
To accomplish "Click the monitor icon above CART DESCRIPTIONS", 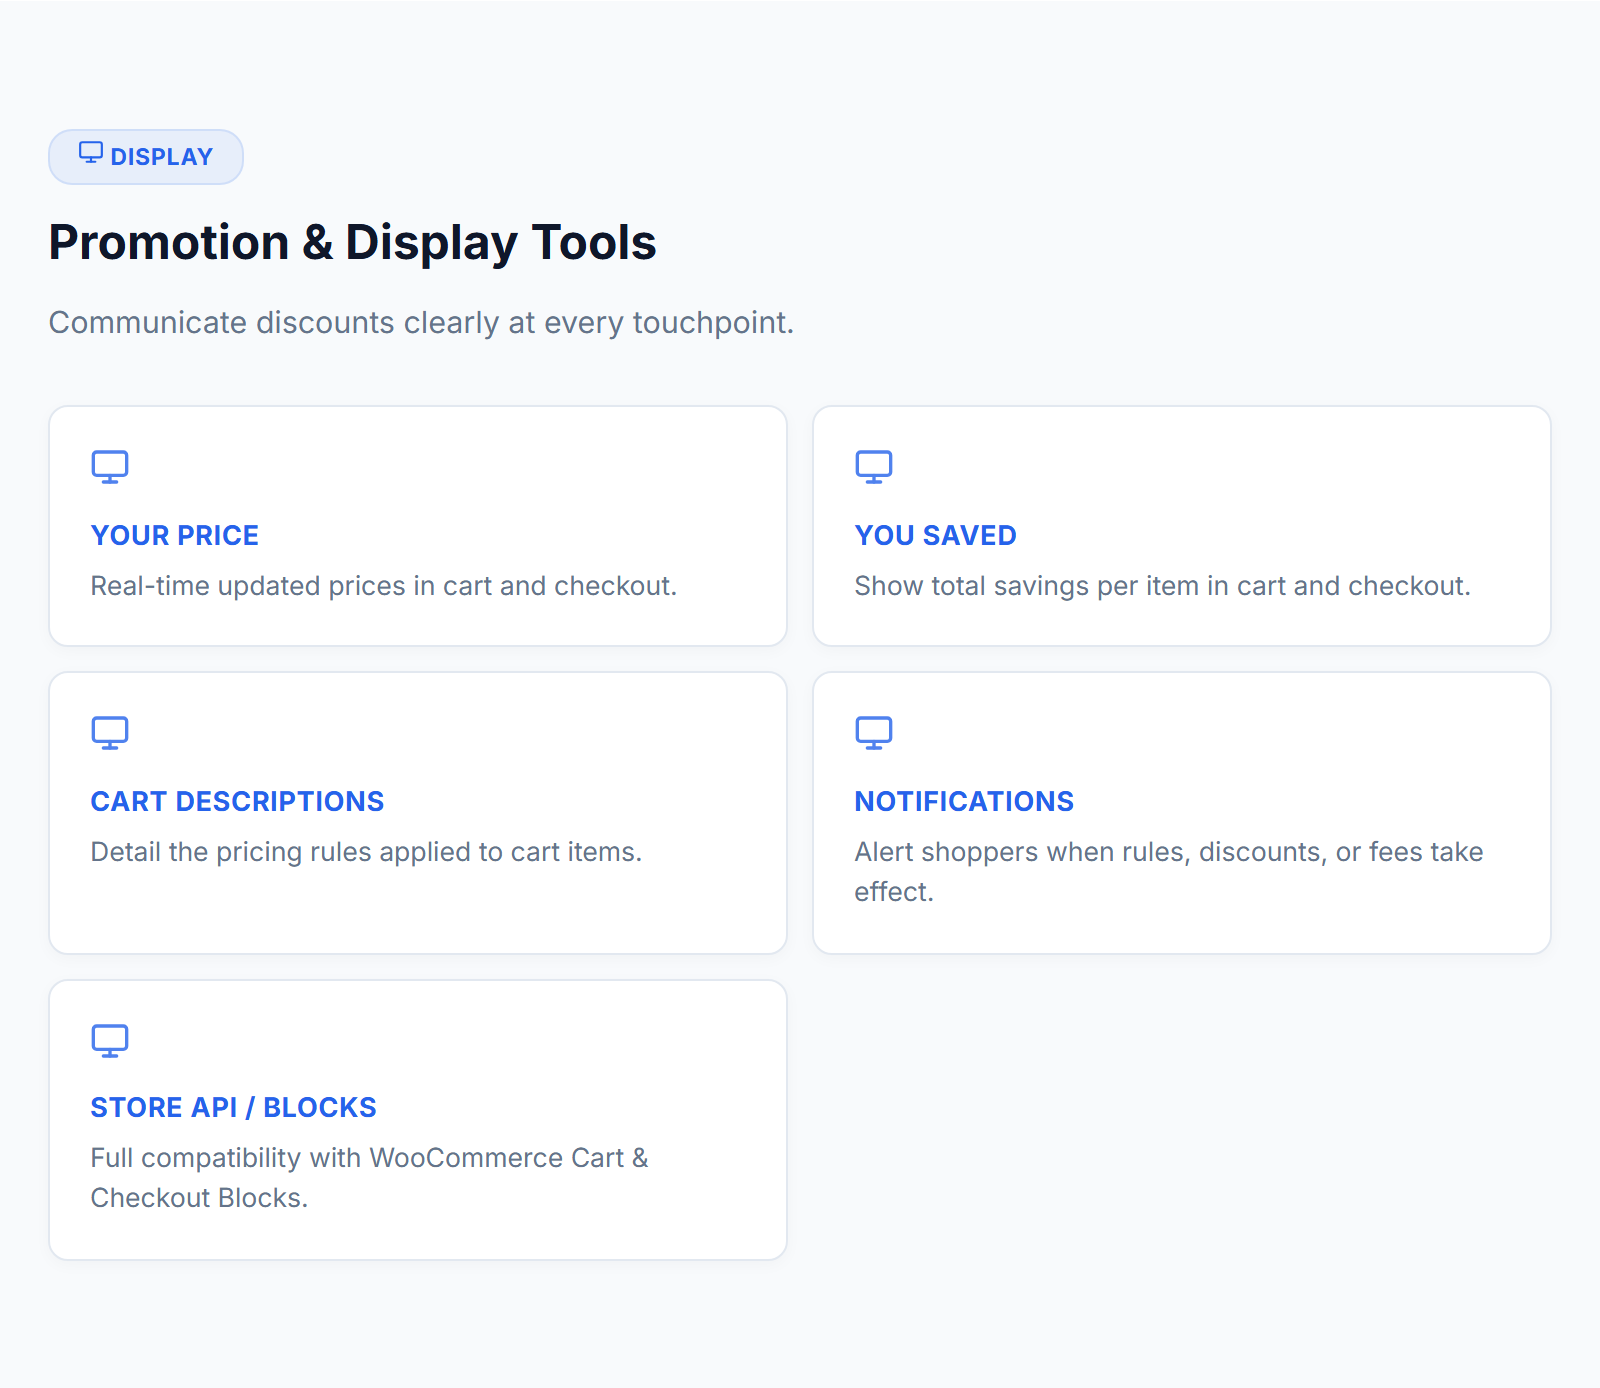I will tap(110, 733).
